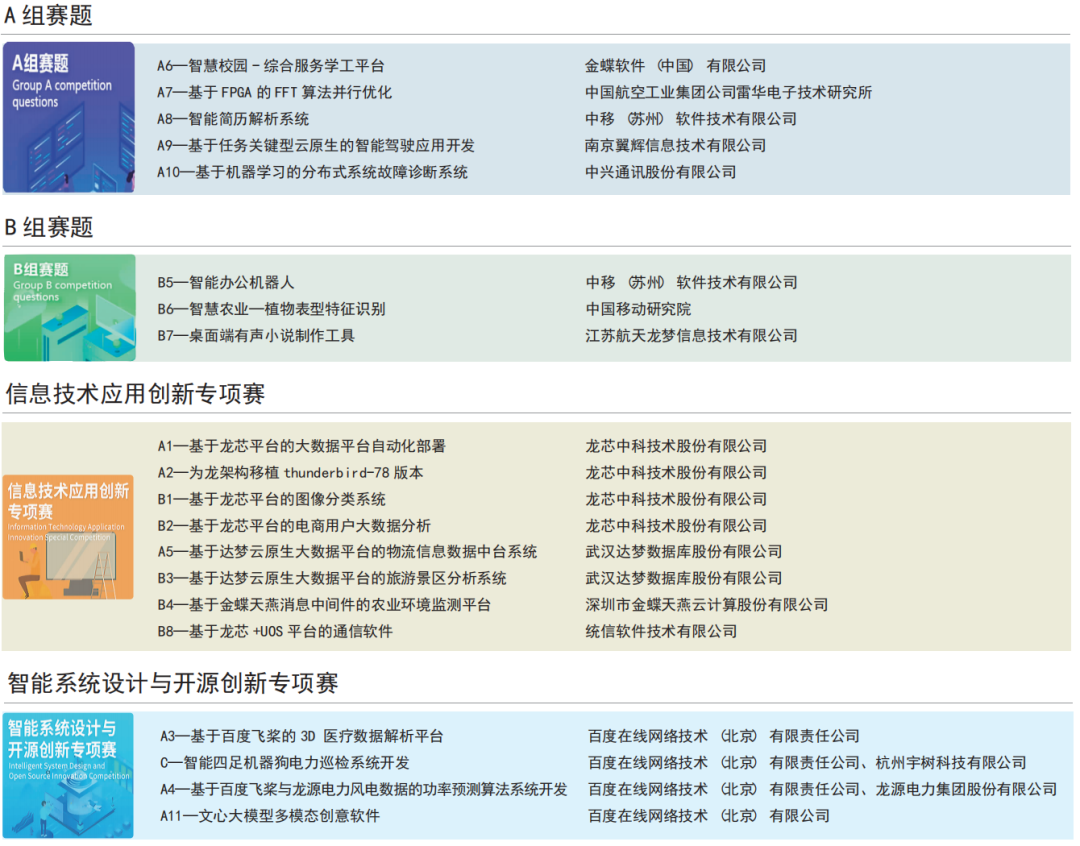Image resolution: width=1080 pixels, height=846 pixels.
Task: Open topic B5—智能办公机器人
Action: [x=226, y=282]
